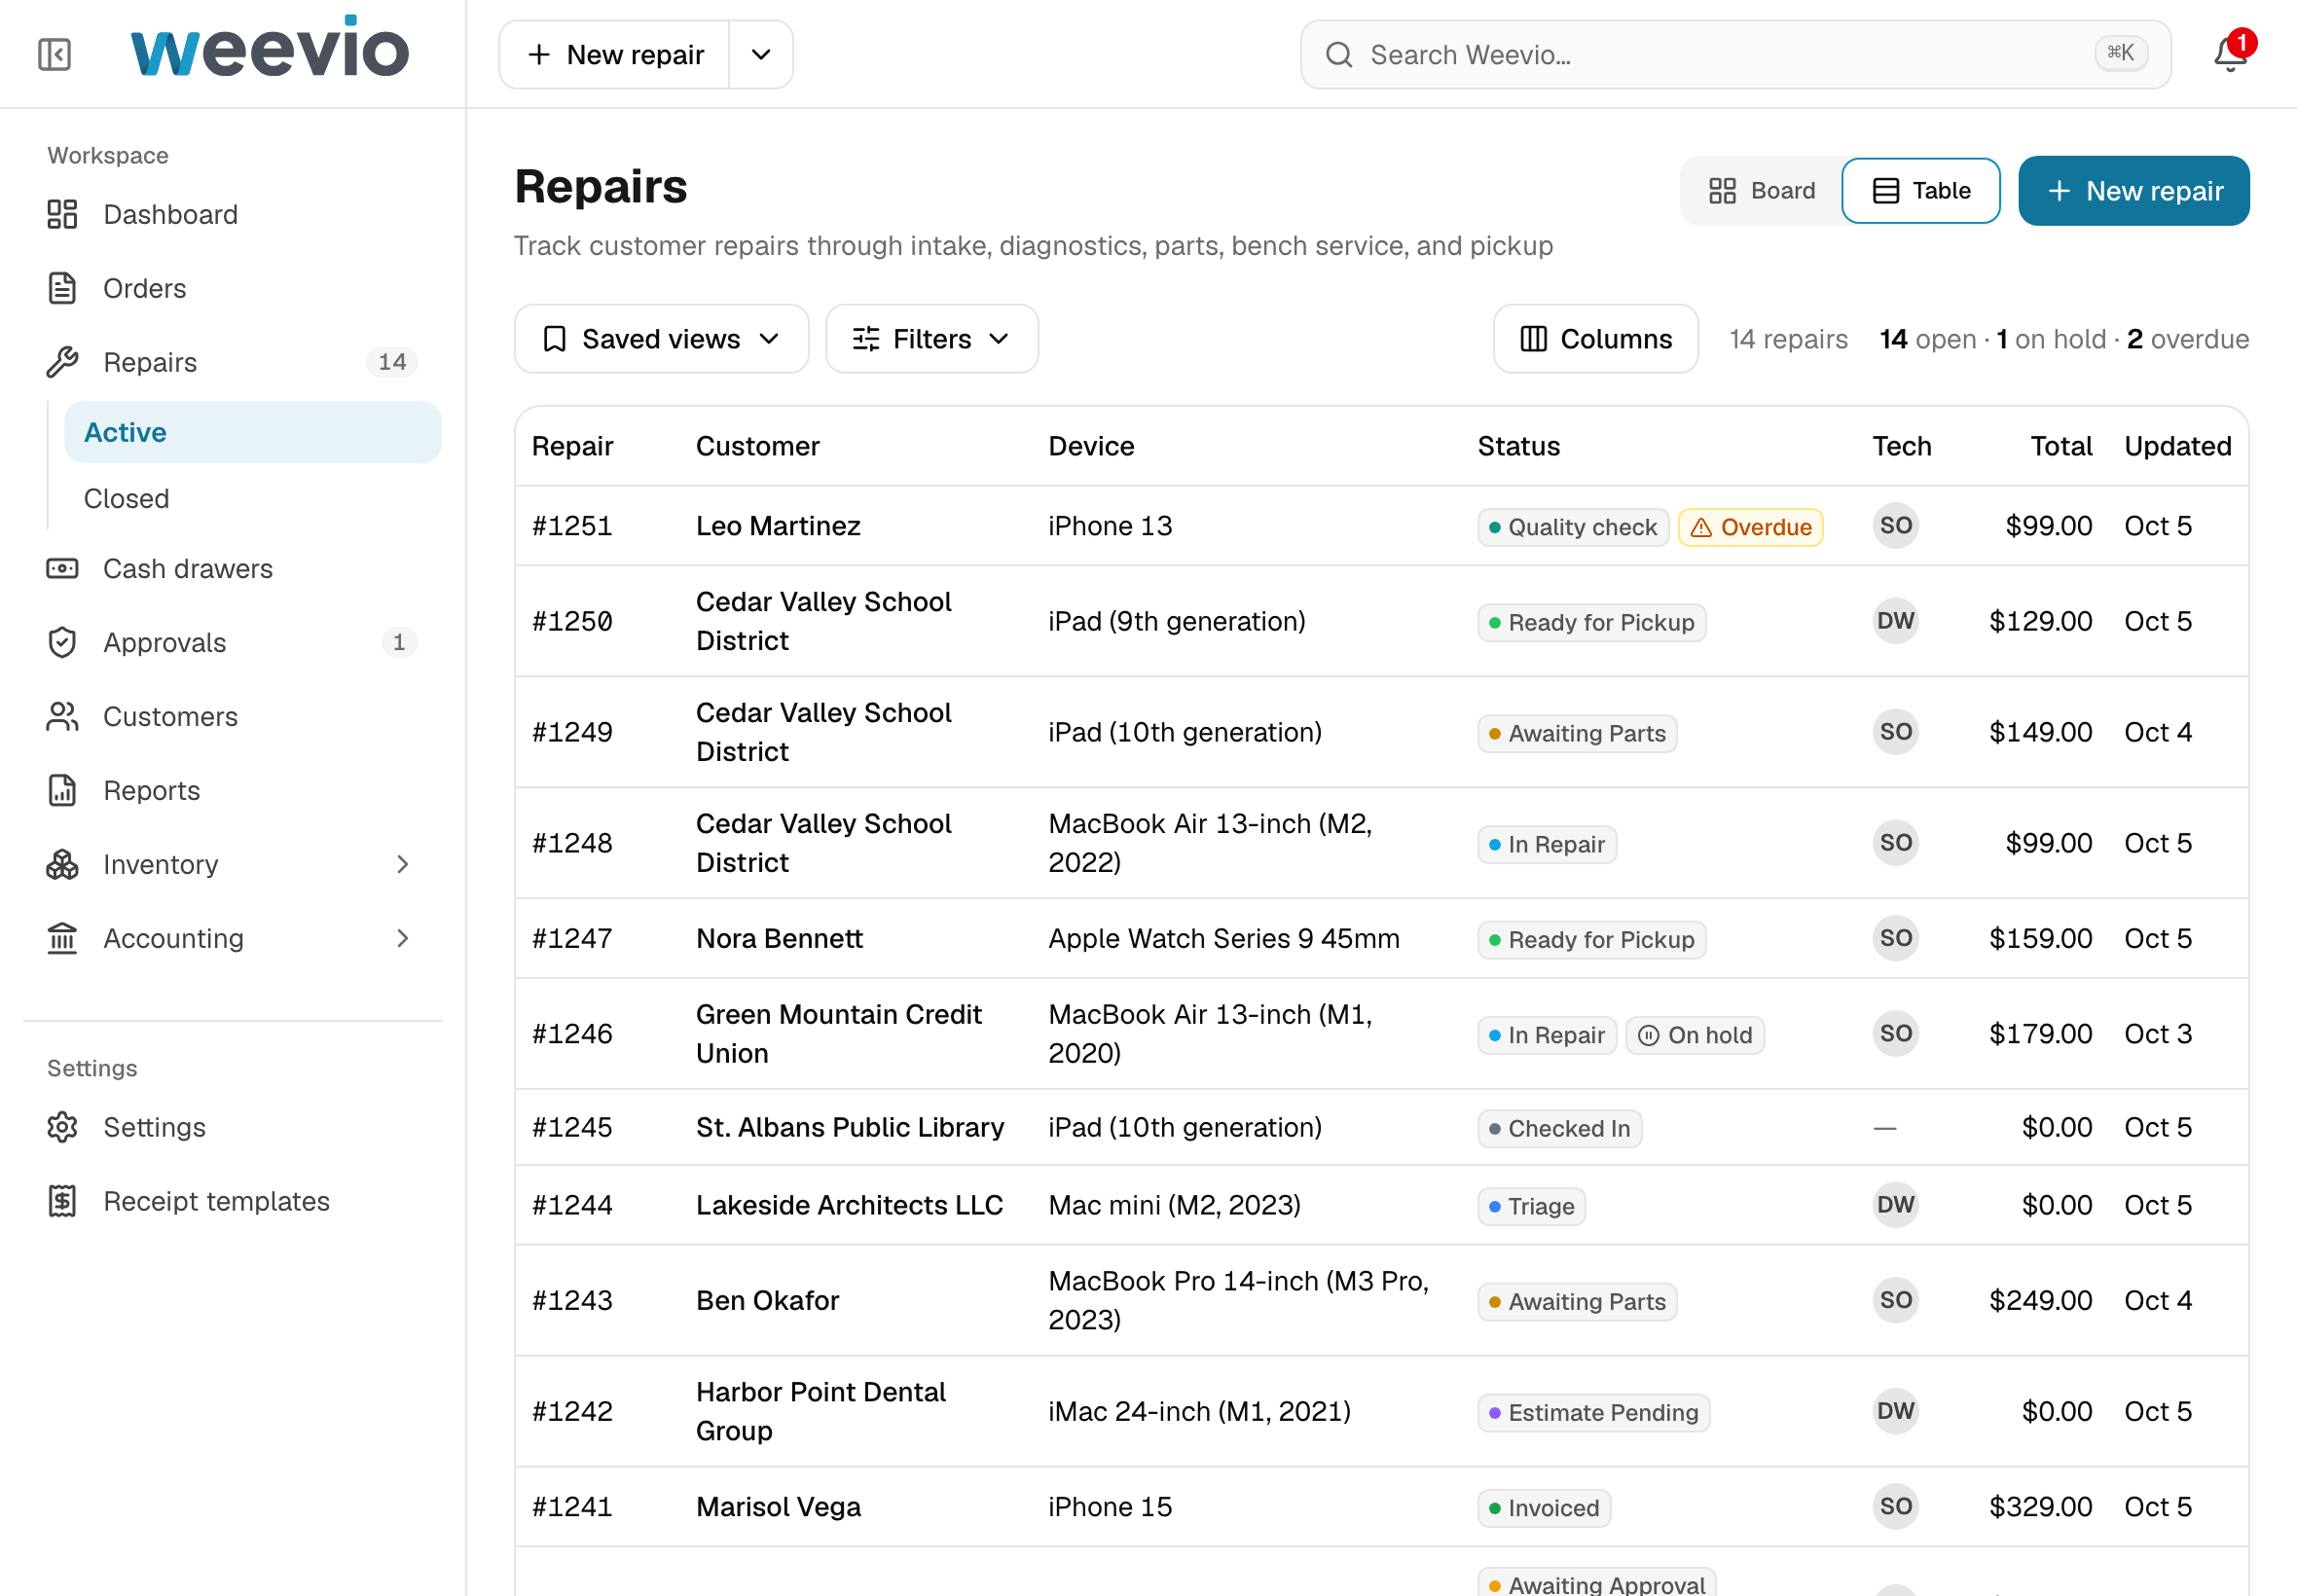
Task: Open notifications bell
Action: click(2231, 54)
